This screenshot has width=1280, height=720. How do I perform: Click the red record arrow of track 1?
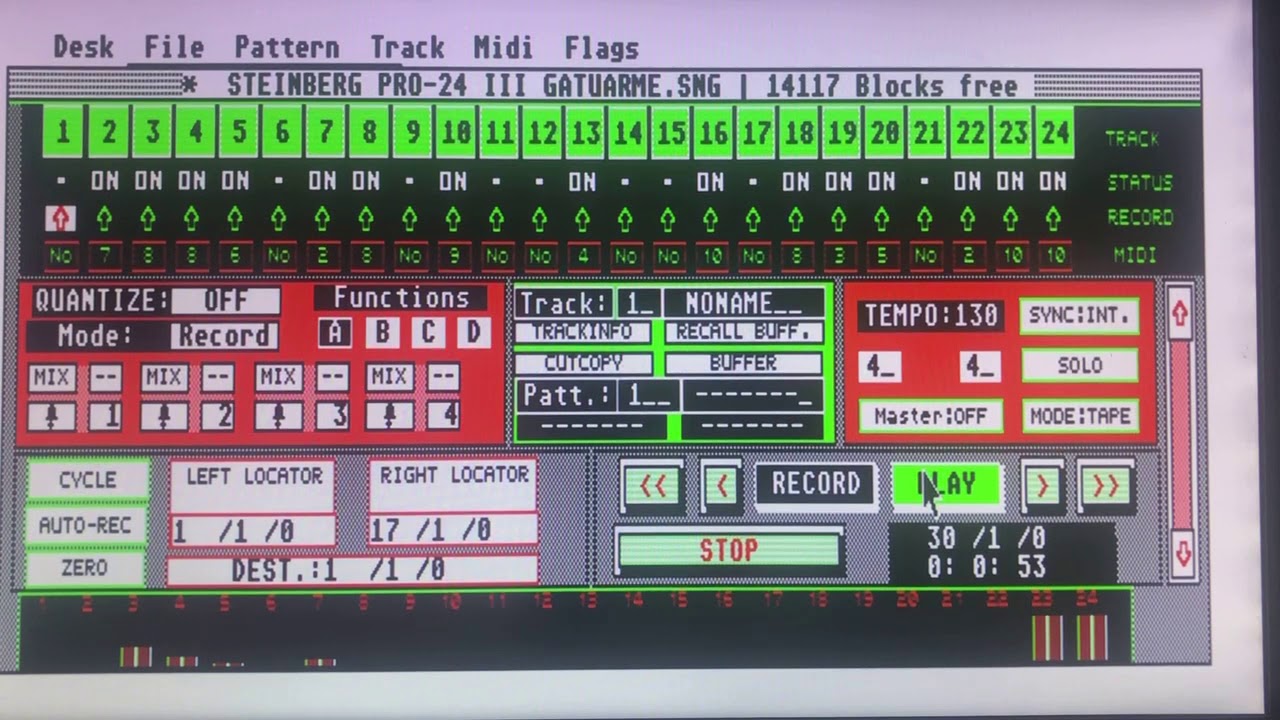[61, 217]
